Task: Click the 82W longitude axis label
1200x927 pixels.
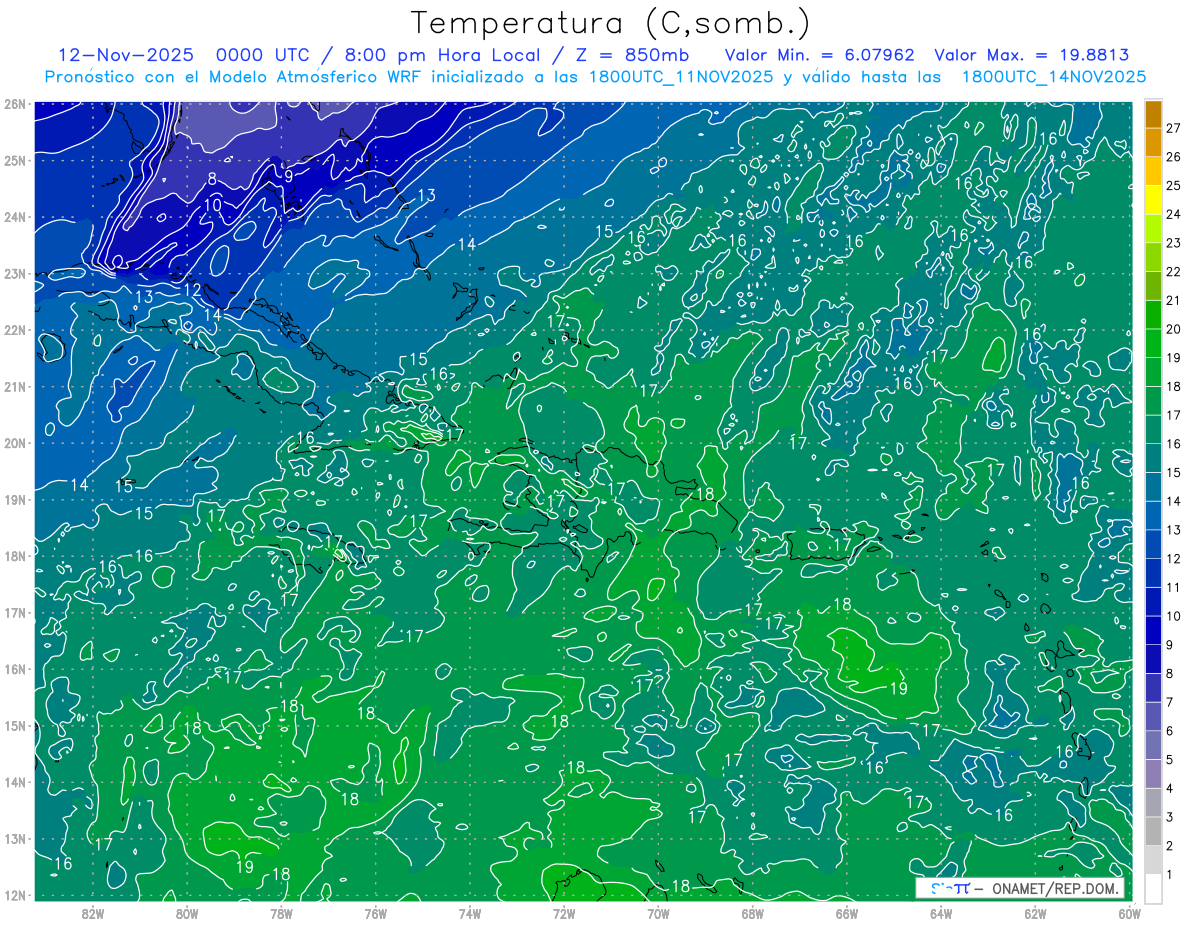Action: [x=93, y=914]
